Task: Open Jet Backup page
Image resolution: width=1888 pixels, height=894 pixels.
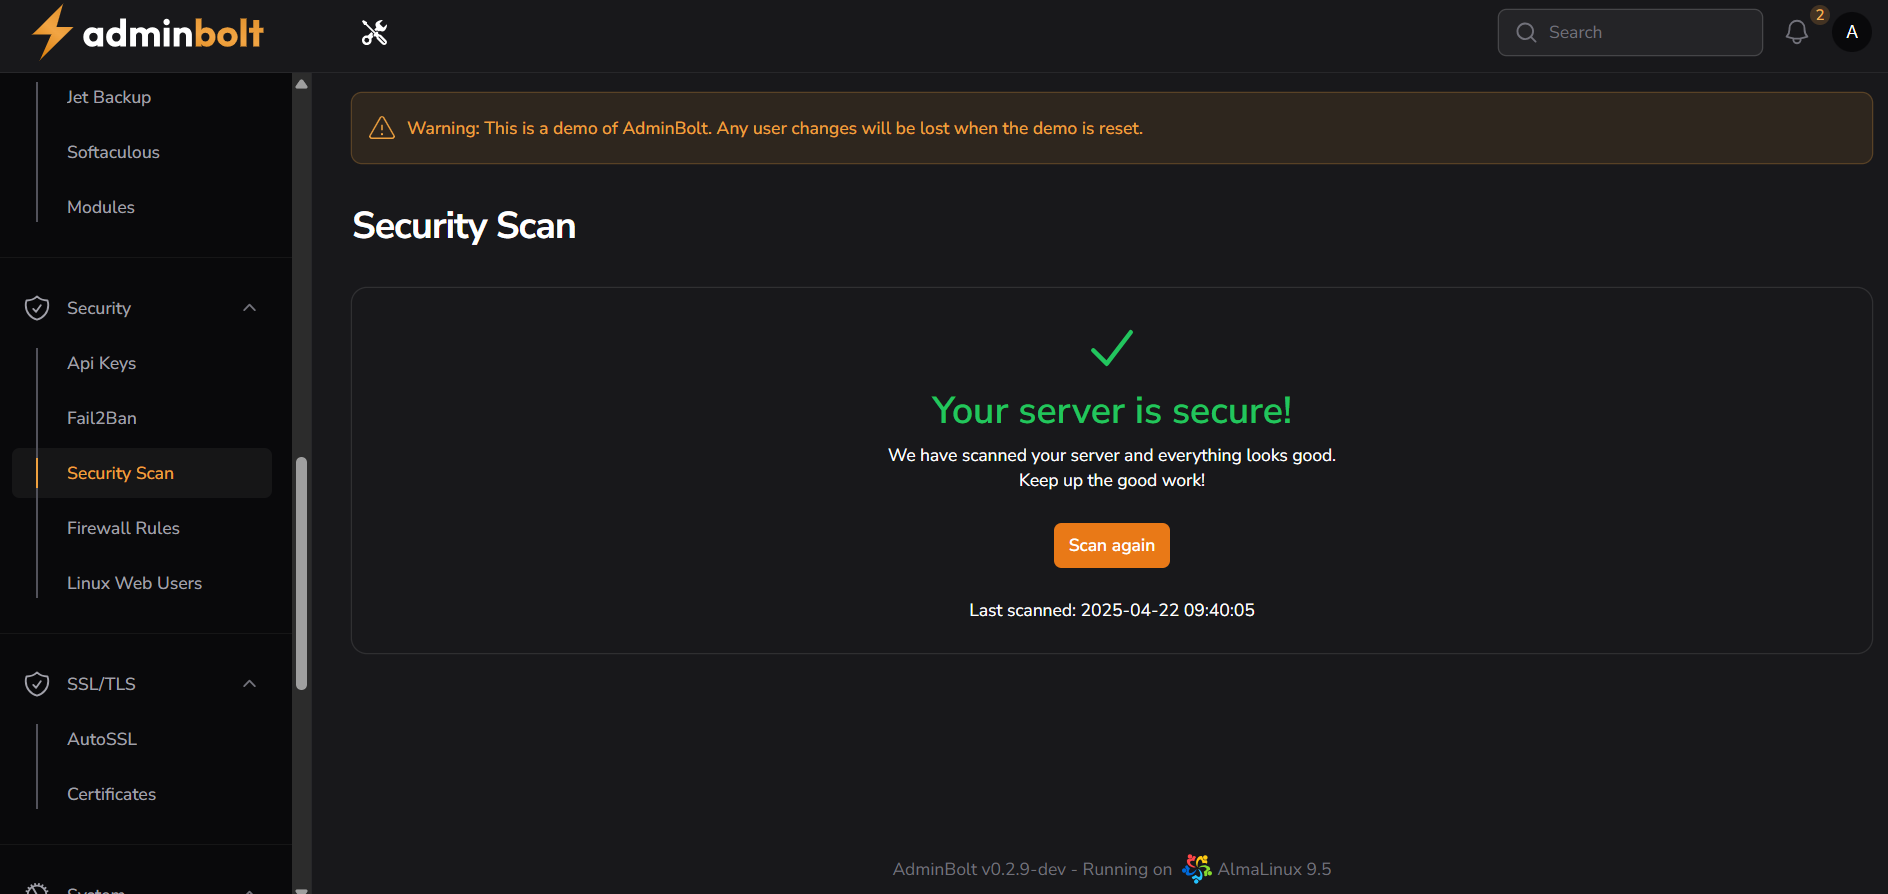Action: (x=109, y=97)
